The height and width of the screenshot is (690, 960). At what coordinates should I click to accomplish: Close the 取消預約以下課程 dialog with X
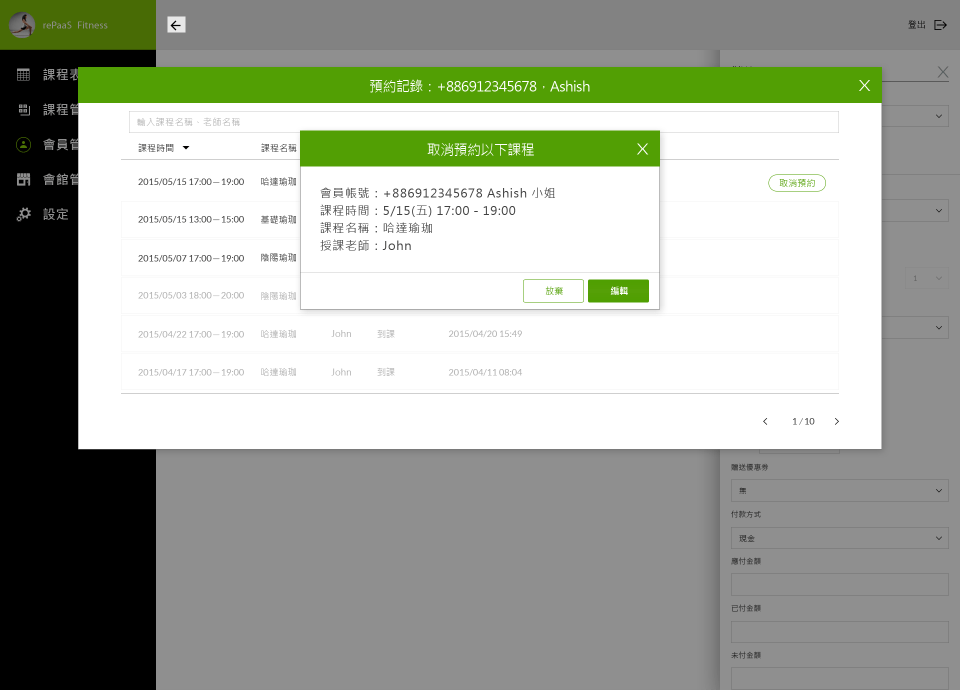(x=642, y=149)
